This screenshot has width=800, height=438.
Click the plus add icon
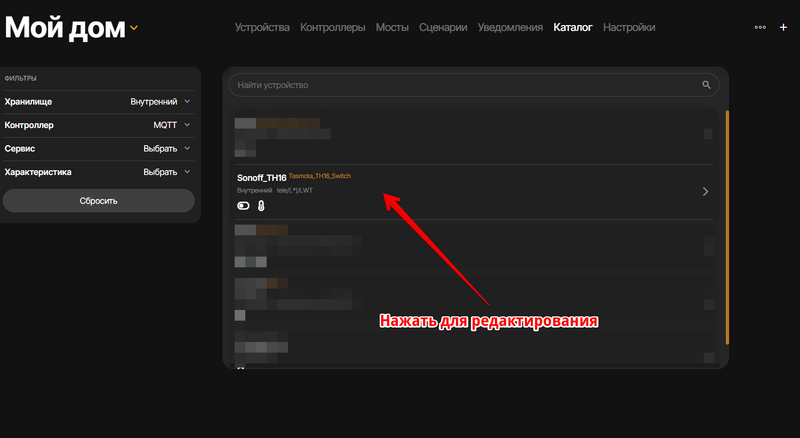pos(783,28)
